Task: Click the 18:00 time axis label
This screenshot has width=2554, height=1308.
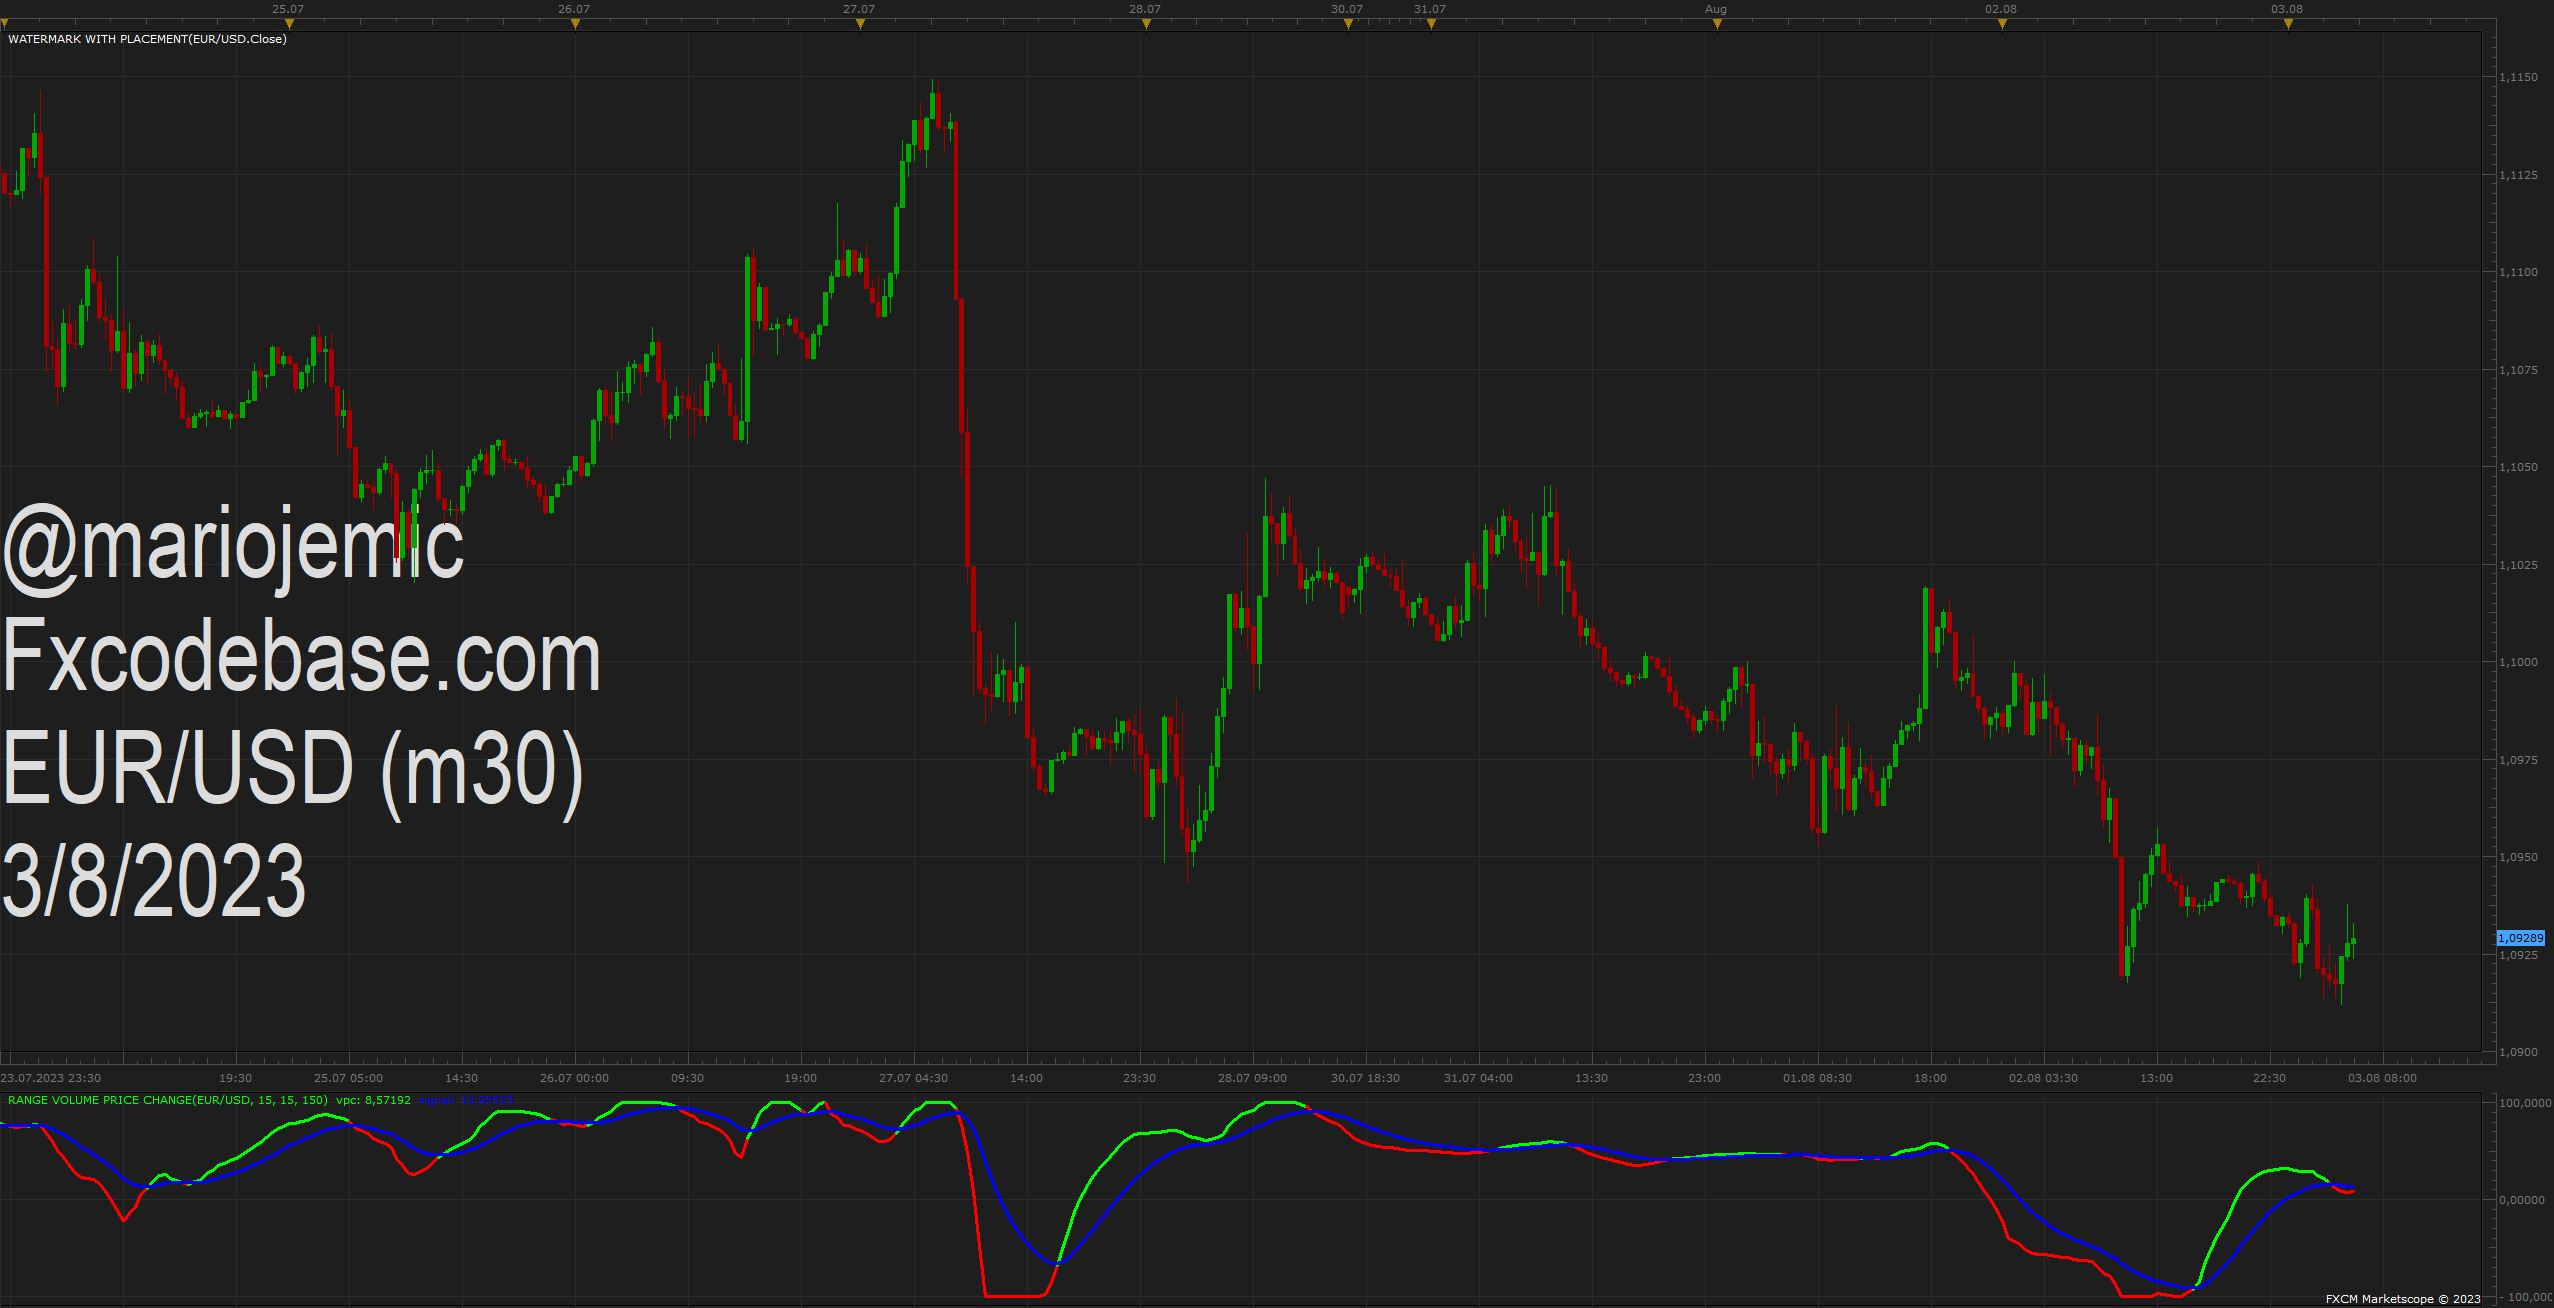Action: coord(1930,1078)
